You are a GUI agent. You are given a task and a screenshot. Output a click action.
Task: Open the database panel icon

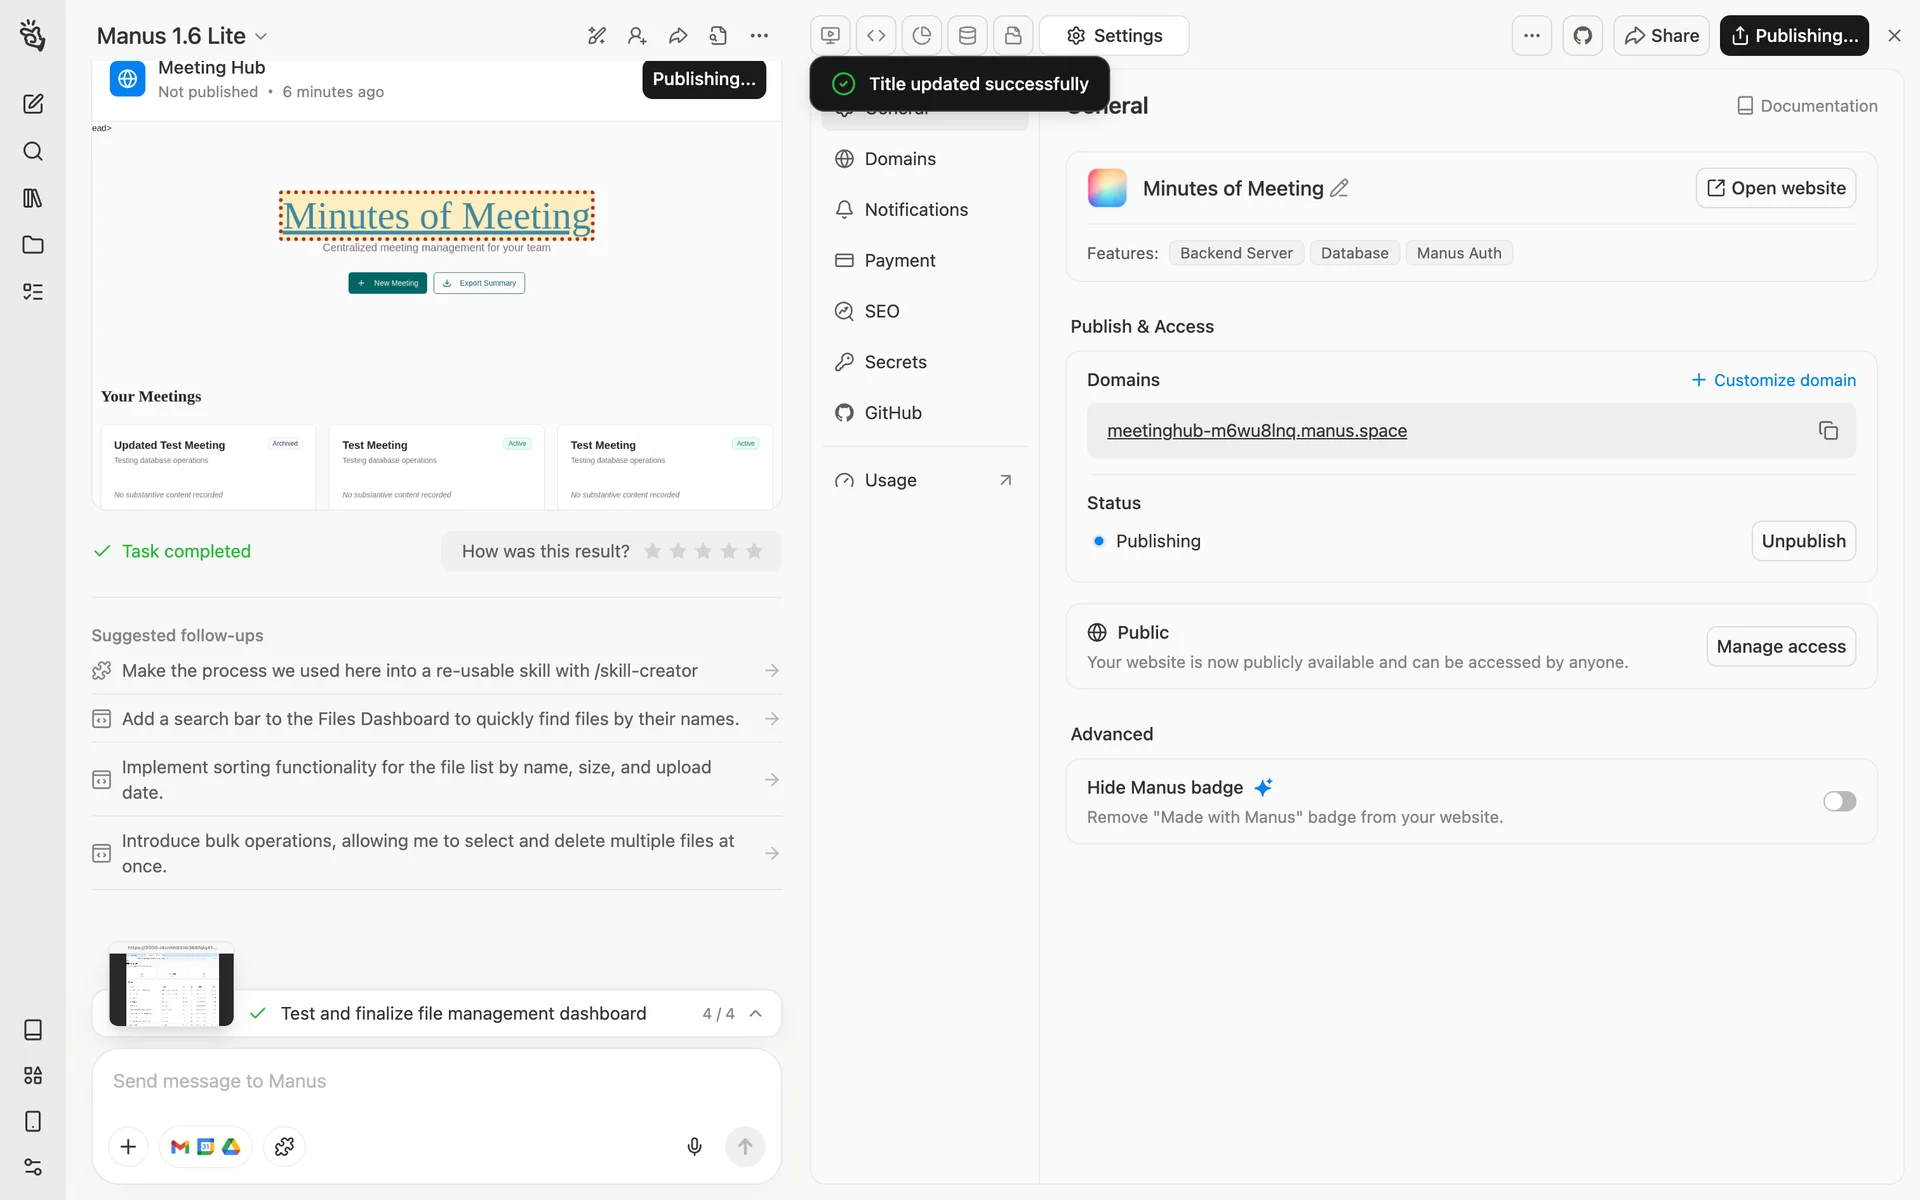pyautogui.click(x=967, y=36)
